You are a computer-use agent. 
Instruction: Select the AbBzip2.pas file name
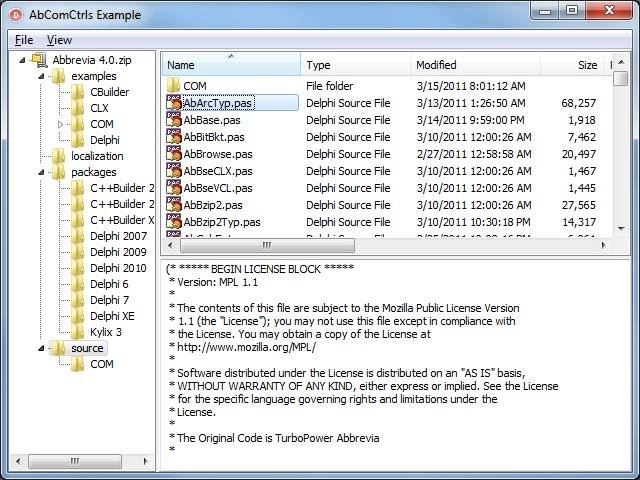coord(213,205)
